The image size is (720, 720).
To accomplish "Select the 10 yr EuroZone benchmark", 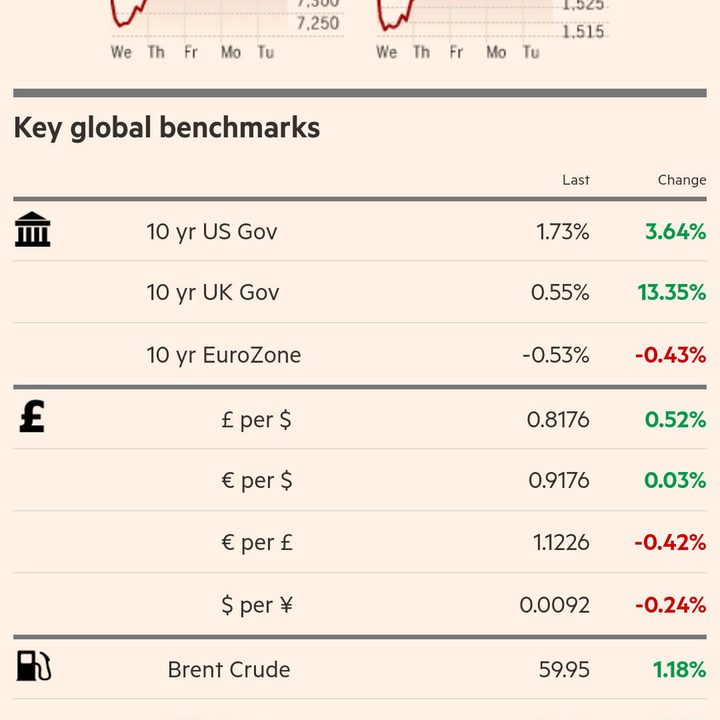I will (223, 355).
